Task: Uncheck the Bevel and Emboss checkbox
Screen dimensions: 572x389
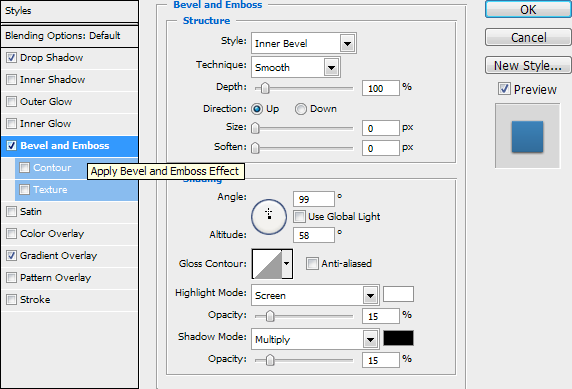Action: coord(11,146)
